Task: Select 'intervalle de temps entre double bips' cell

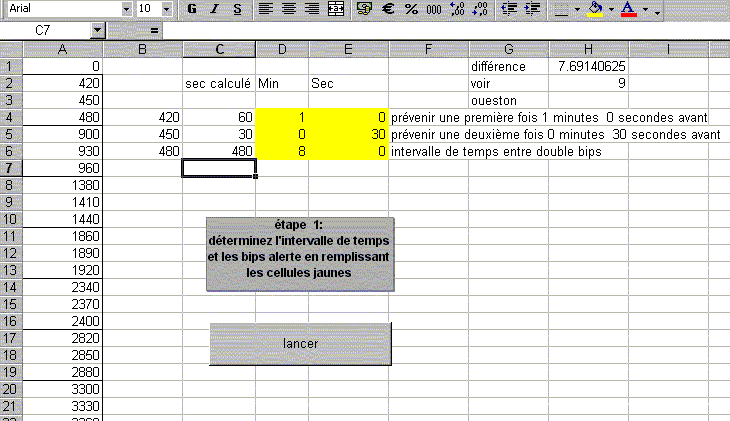Action: [x=496, y=151]
